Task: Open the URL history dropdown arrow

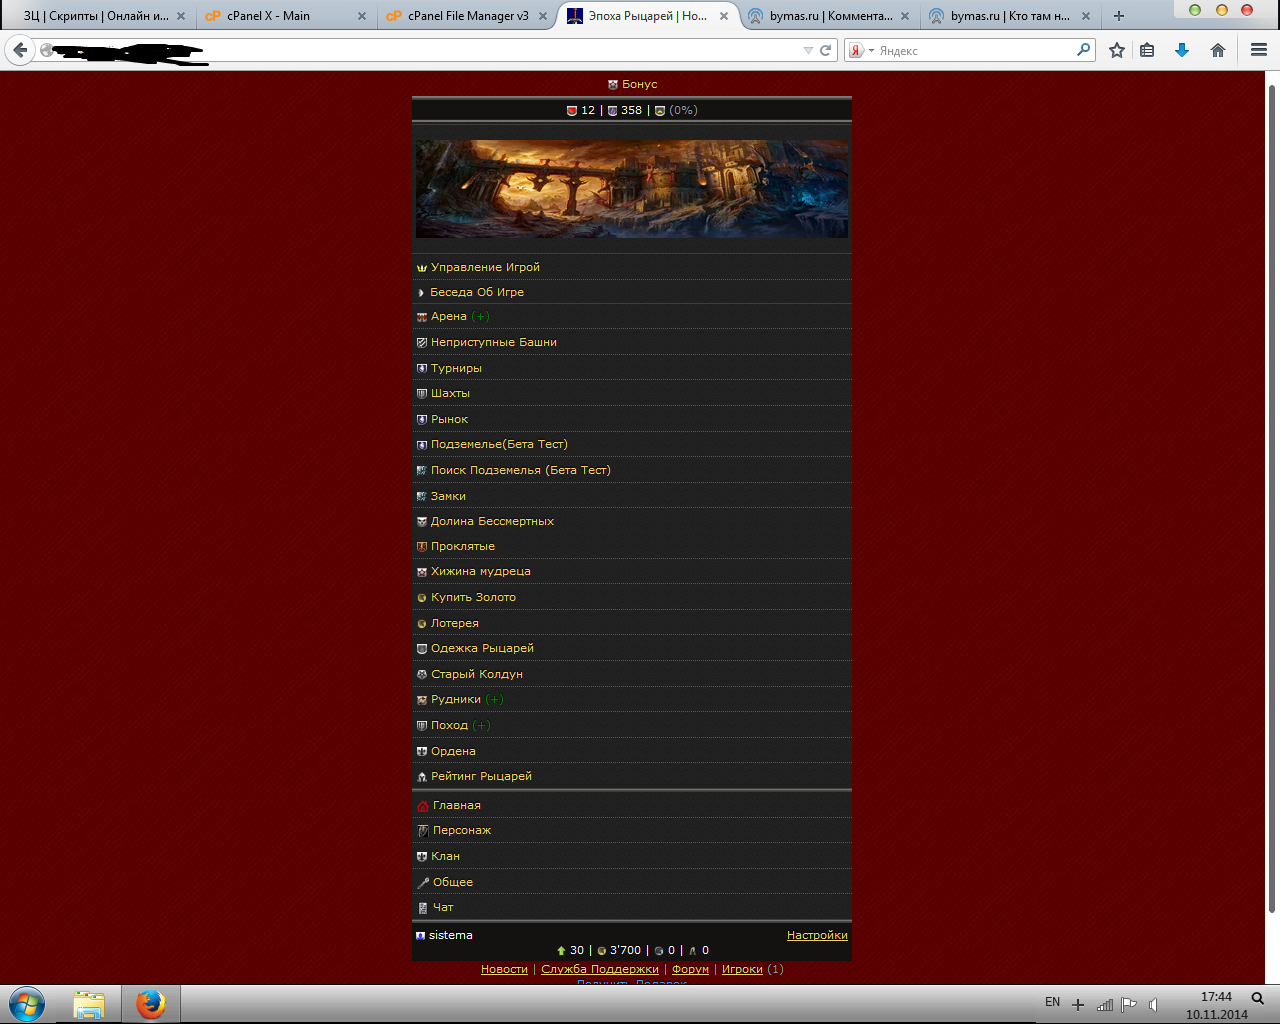Action: coord(808,50)
